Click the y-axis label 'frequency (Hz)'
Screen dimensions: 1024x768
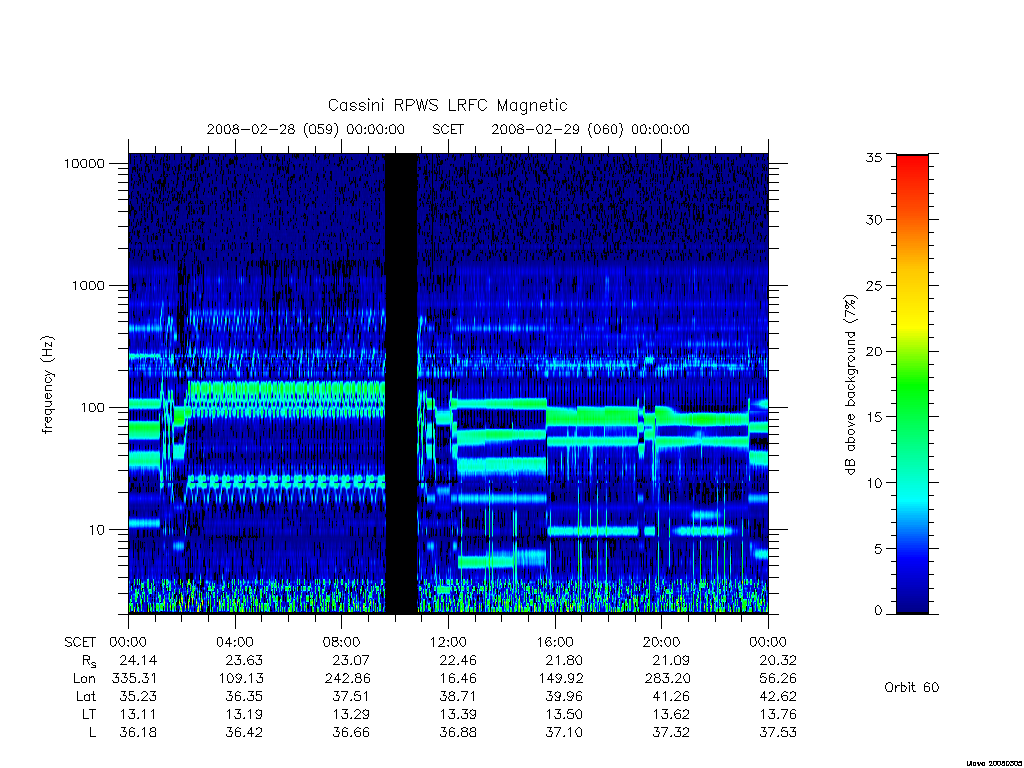(x=48, y=385)
